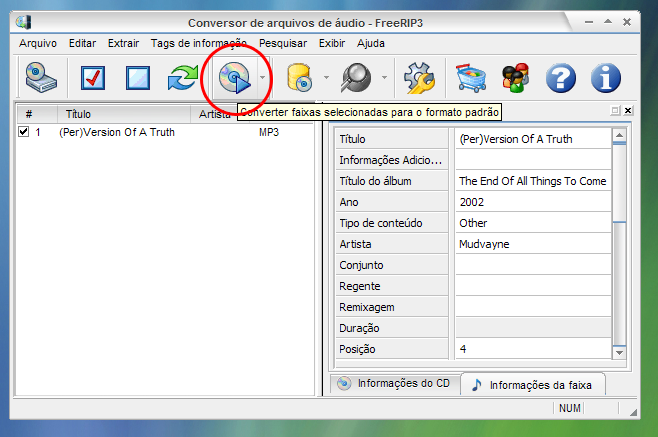The image size is (658, 437).
Task: Switch to the Informações do CD tab
Action: (395, 383)
